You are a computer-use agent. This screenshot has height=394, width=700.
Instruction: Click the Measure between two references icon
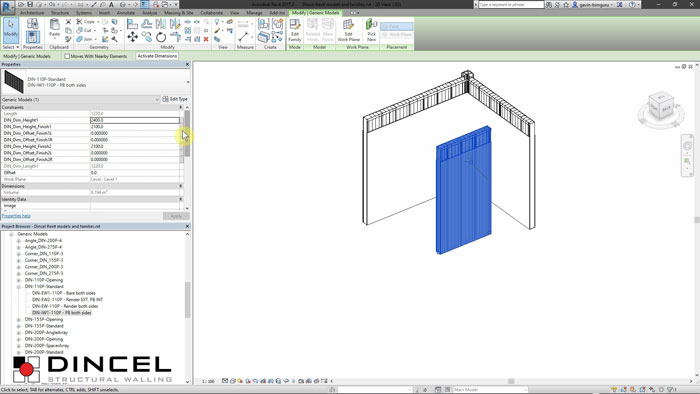[x=243, y=37]
